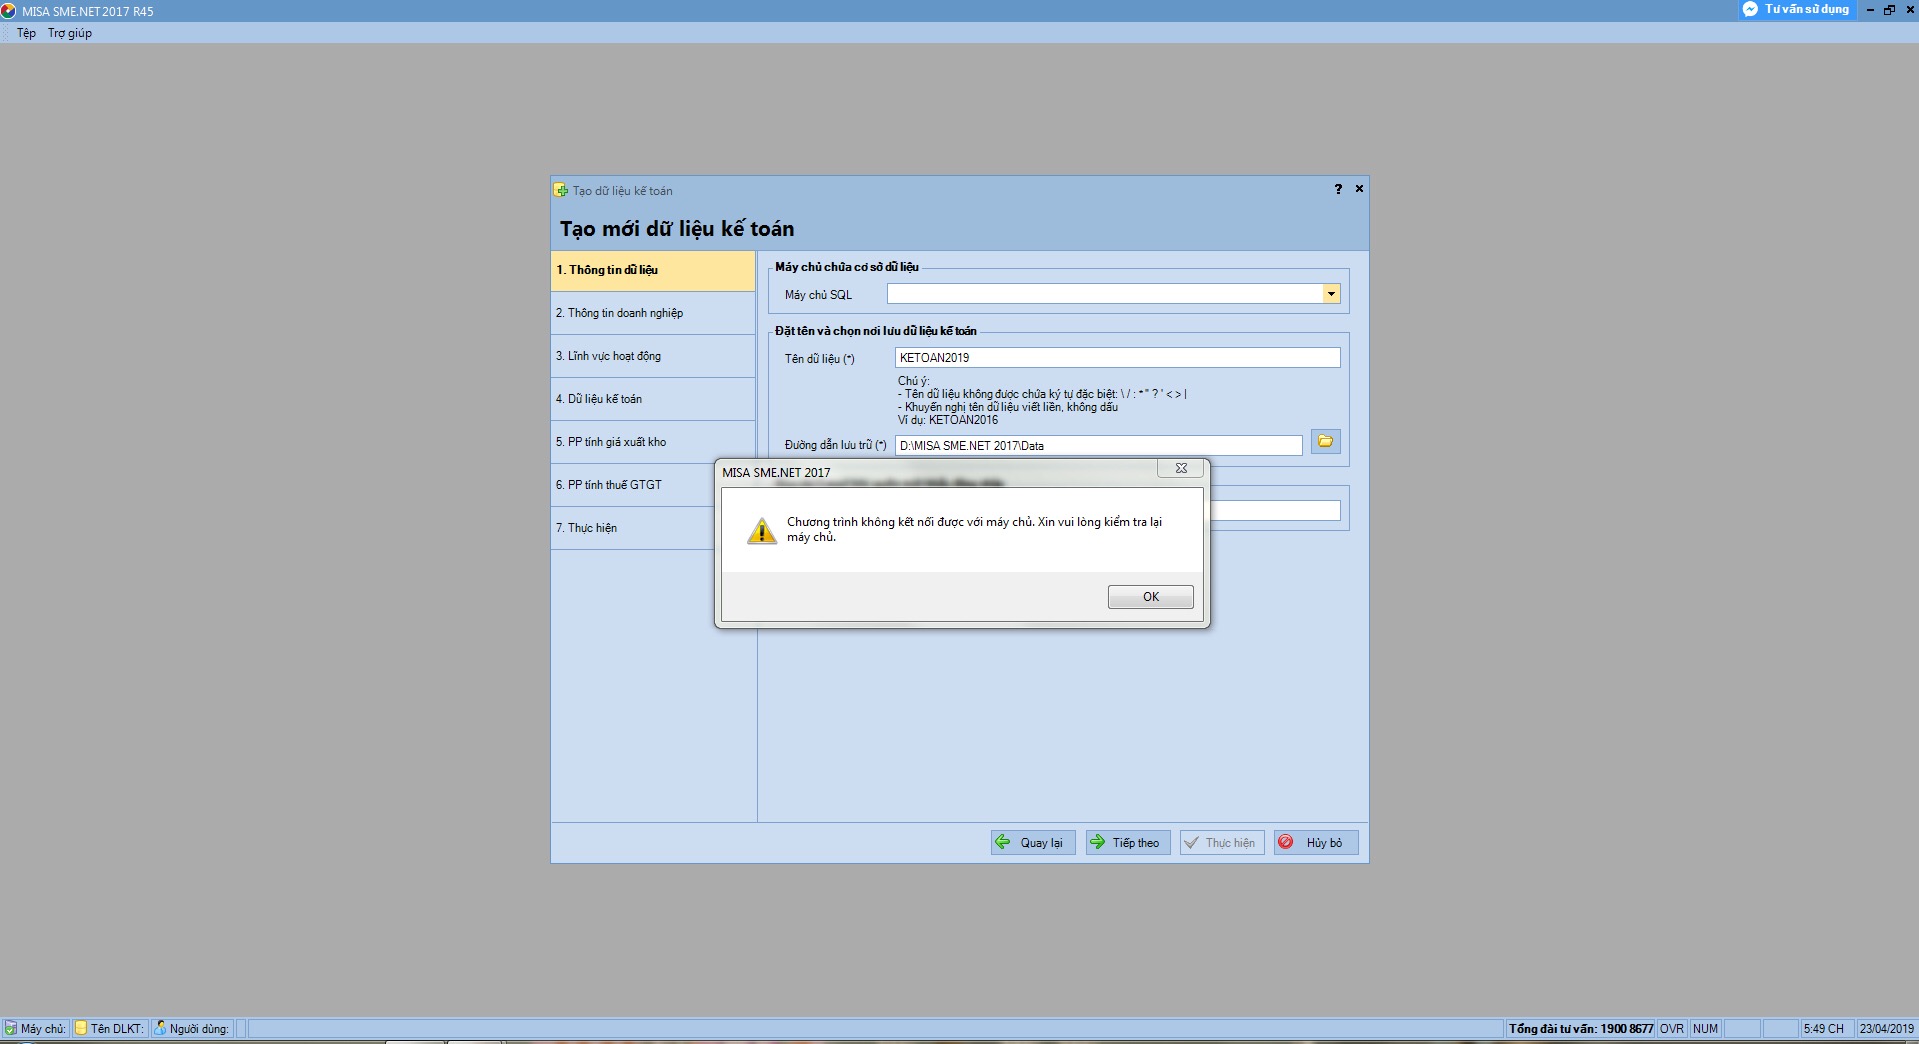This screenshot has width=1919, height=1044.
Task: Click the Tiếp theo next button
Action: click(x=1127, y=843)
